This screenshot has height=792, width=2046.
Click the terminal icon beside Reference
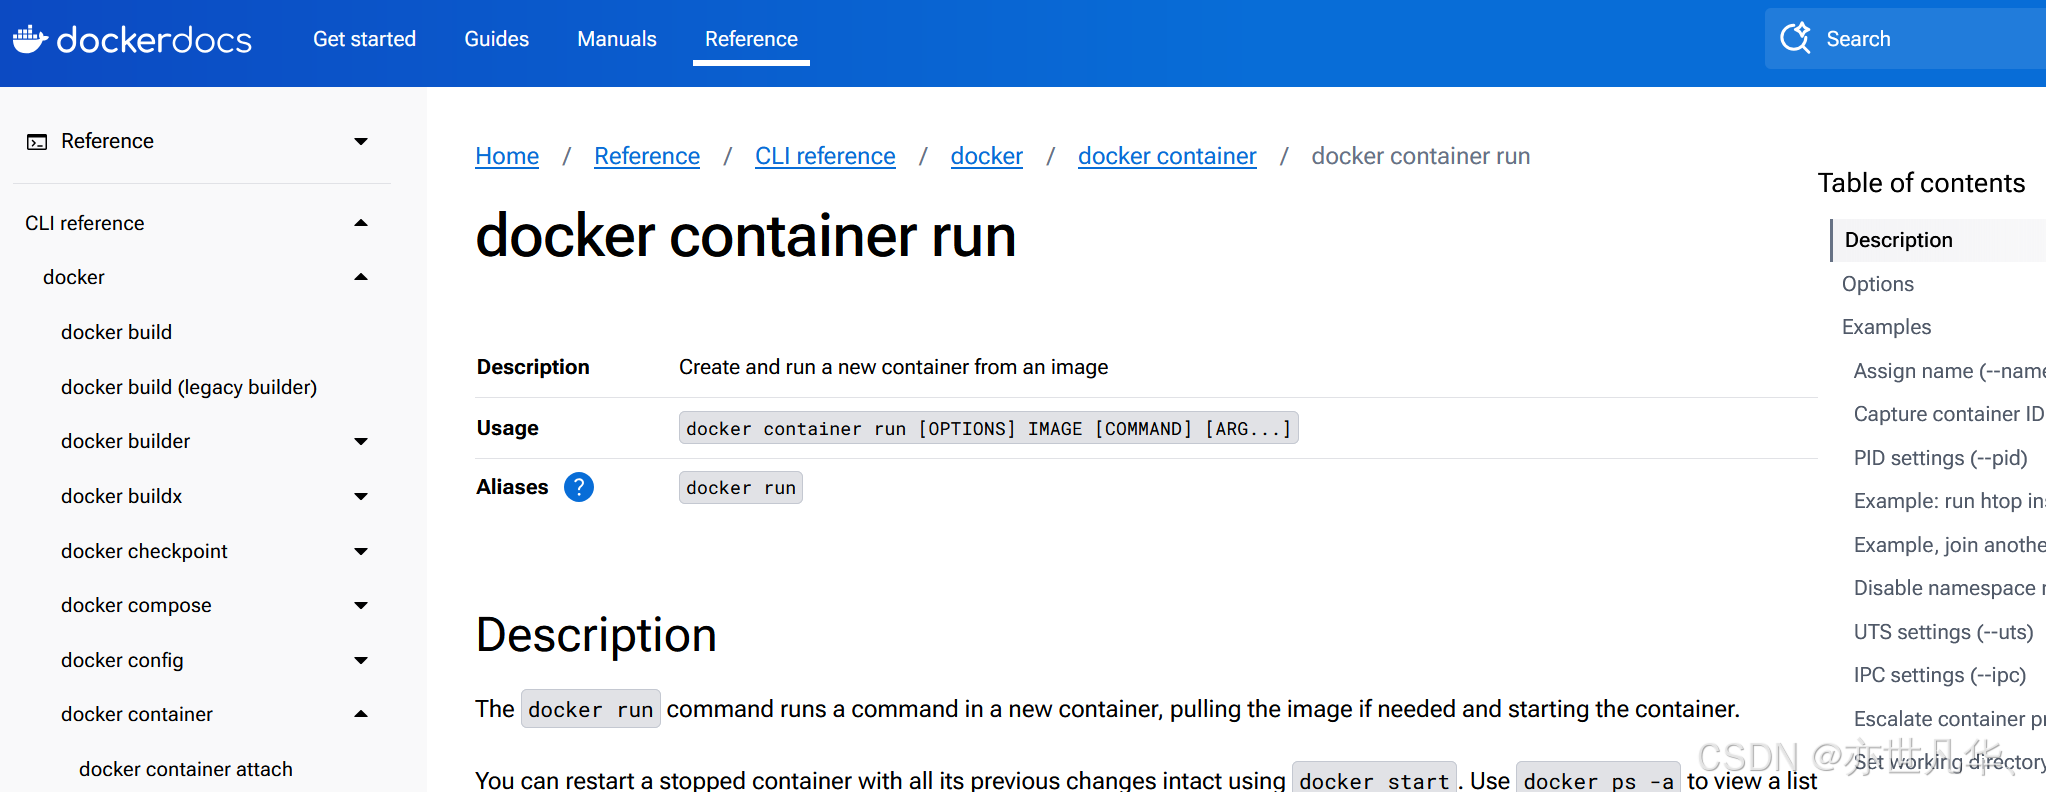(x=37, y=142)
